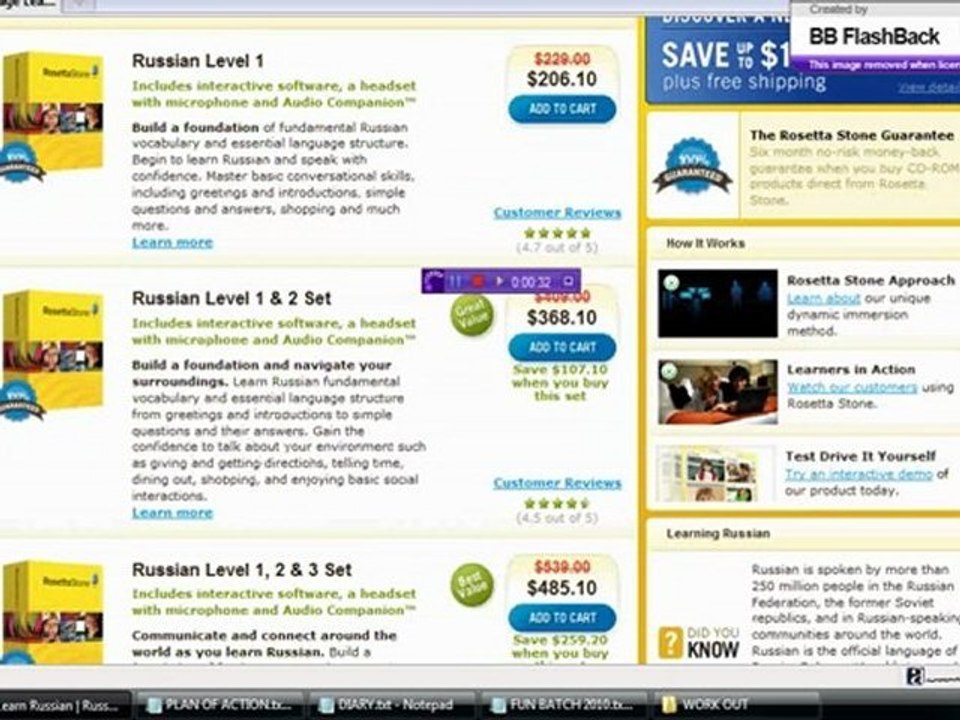Click the $206.10 price
960x720 pixels.
pyautogui.click(x=561, y=79)
